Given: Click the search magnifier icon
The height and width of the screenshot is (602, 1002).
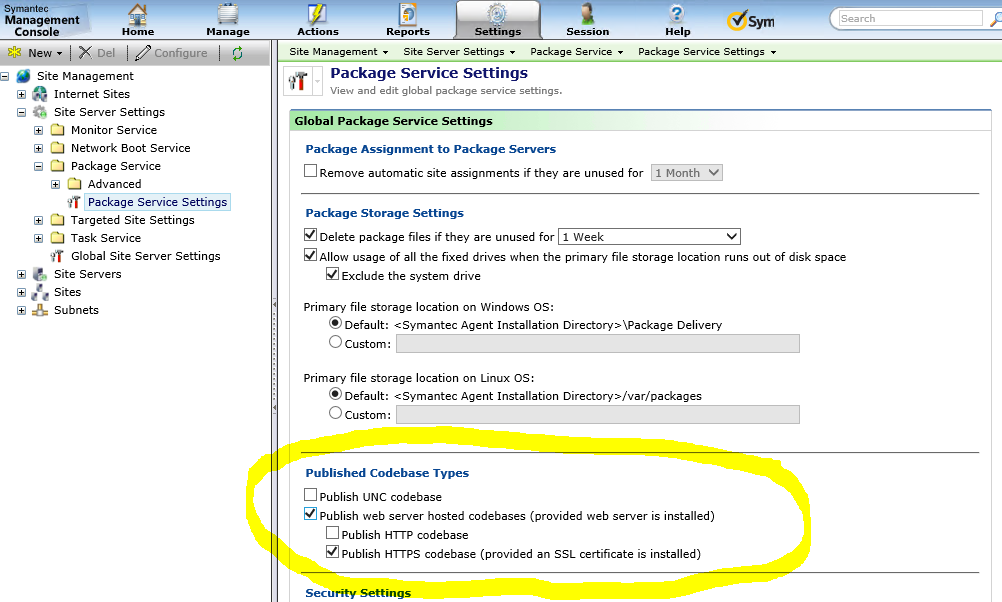Looking at the screenshot, I should point(995,19).
